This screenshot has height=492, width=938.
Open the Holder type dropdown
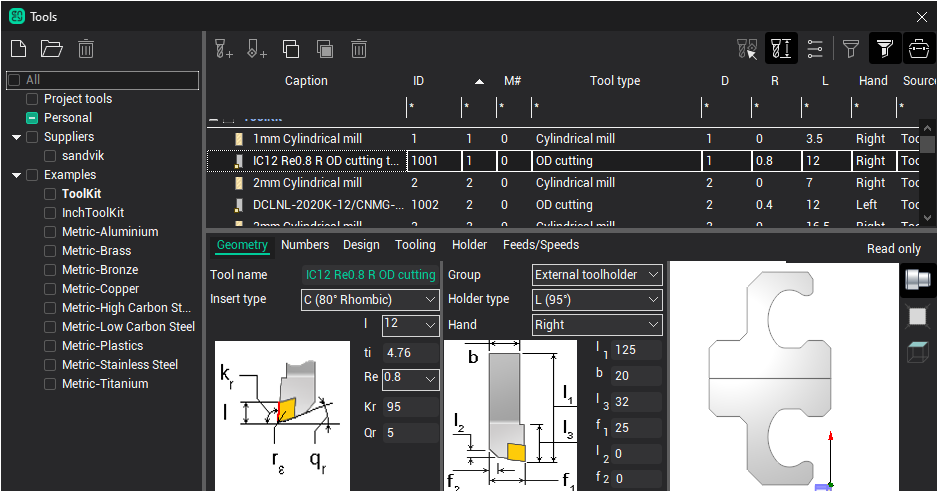[x=597, y=299]
